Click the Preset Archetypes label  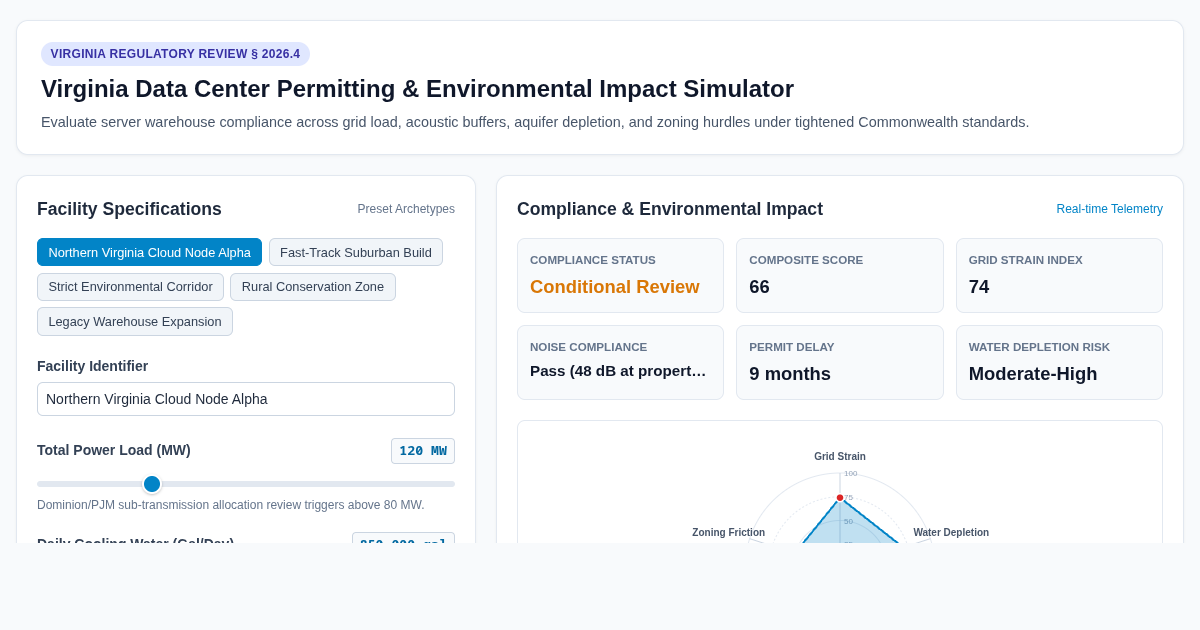[406, 209]
